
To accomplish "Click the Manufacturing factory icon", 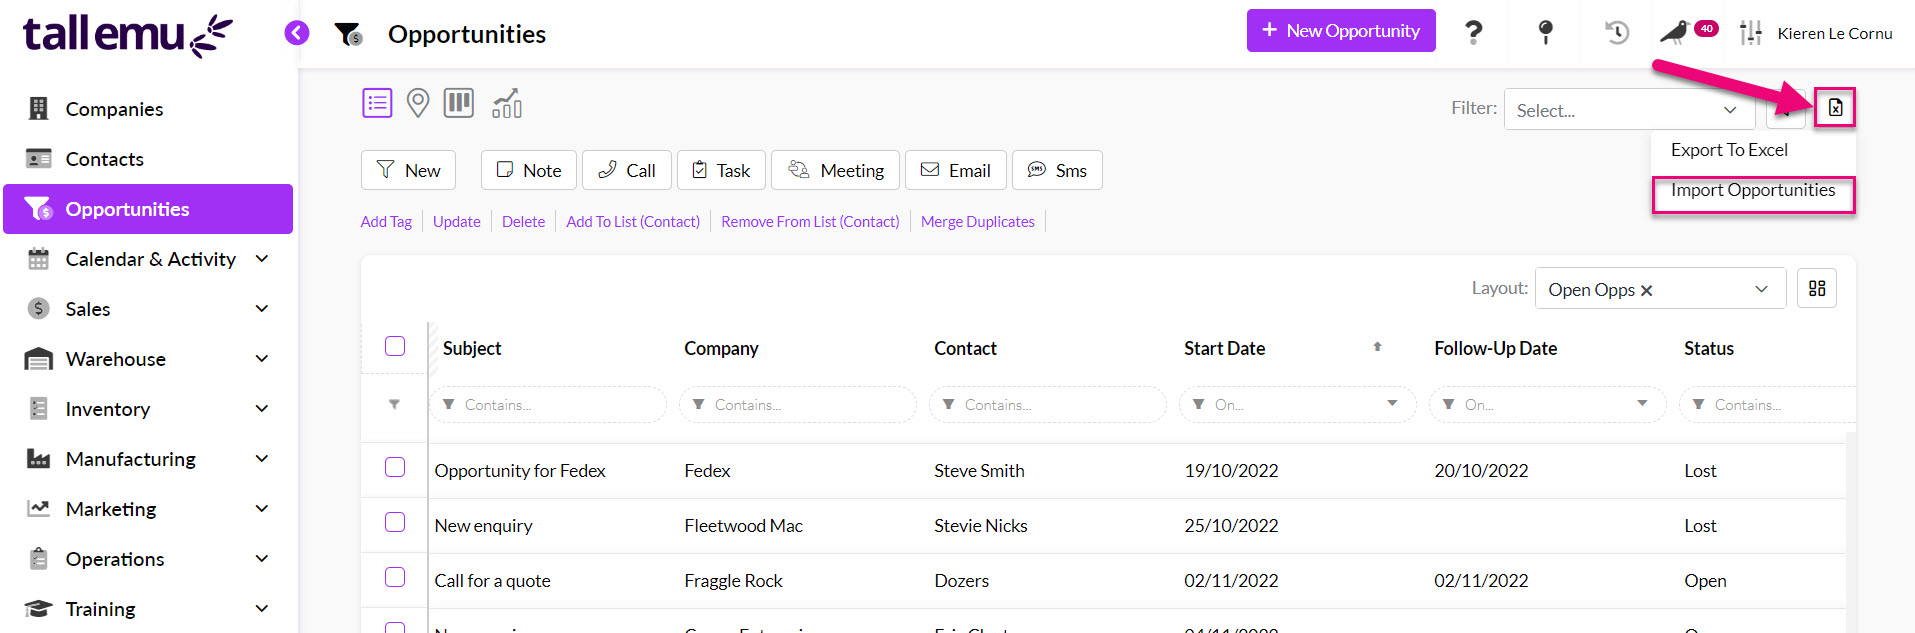I will pos(39,458).
